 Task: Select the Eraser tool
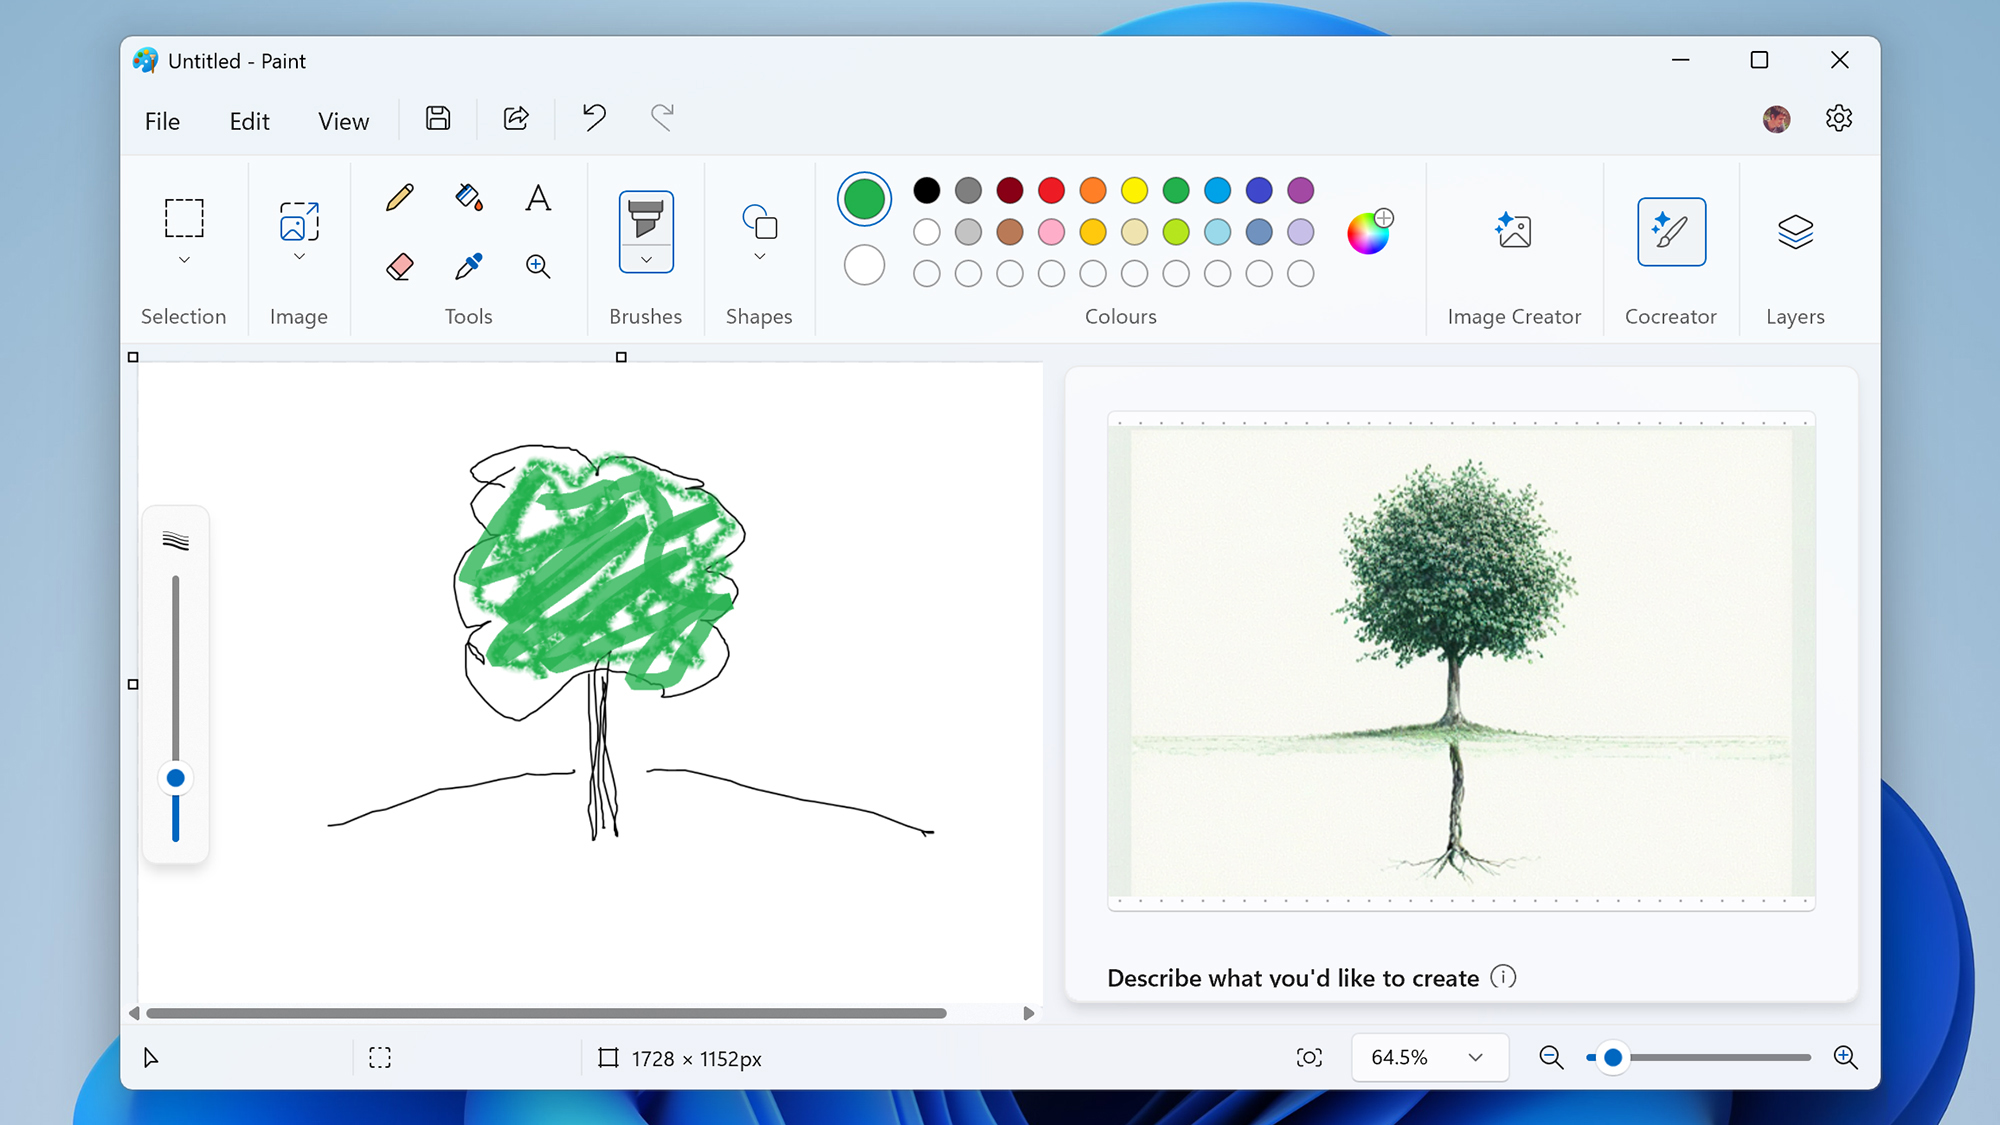pos(399,266)
